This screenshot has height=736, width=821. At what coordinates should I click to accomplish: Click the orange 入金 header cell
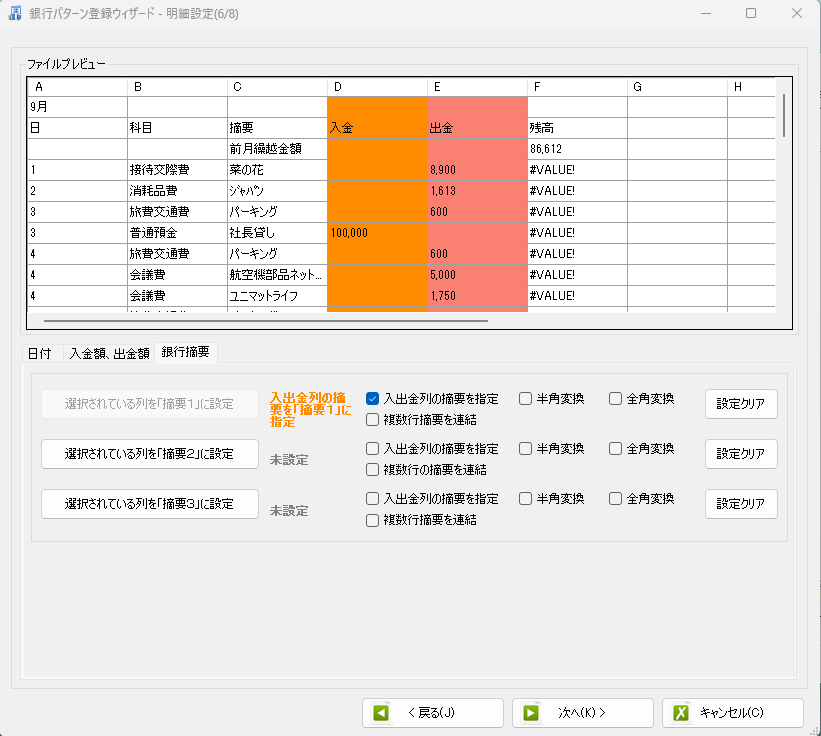point(377,128)
